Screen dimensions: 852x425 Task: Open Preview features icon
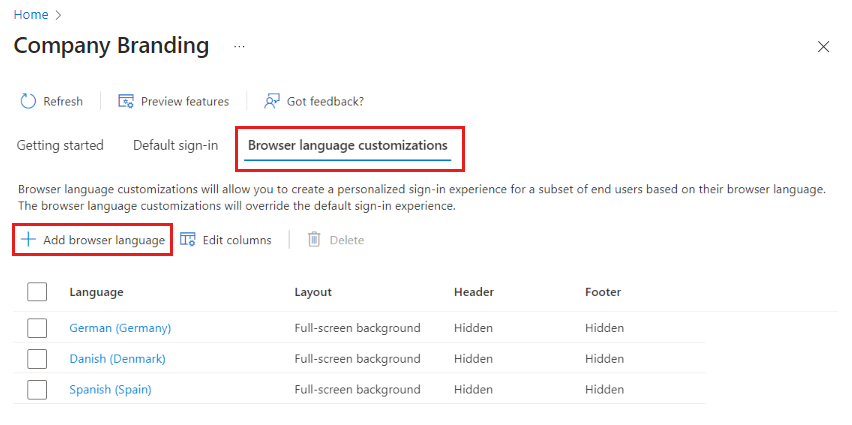click(x=126, y=101)
